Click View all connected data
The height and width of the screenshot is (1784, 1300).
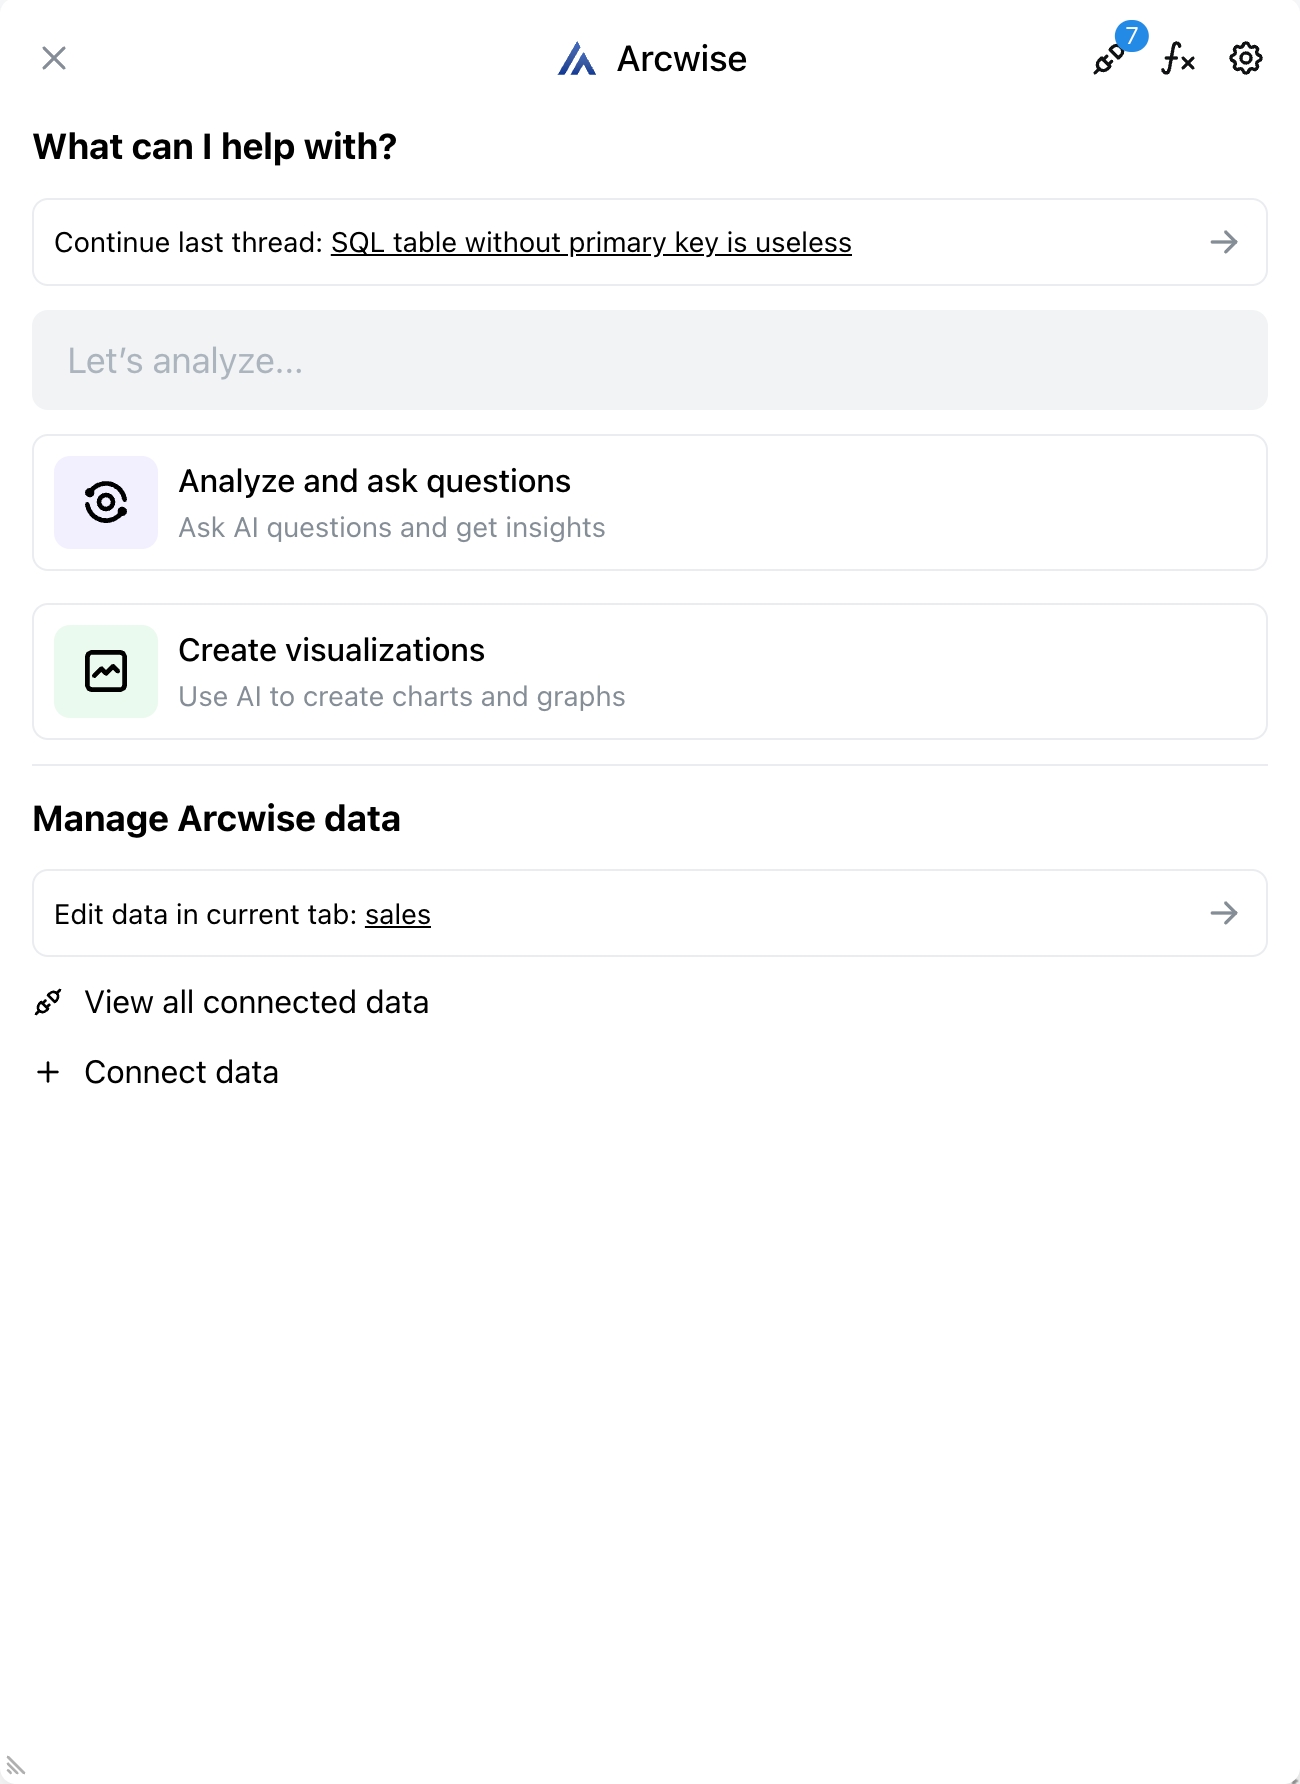coord(256,1002)
